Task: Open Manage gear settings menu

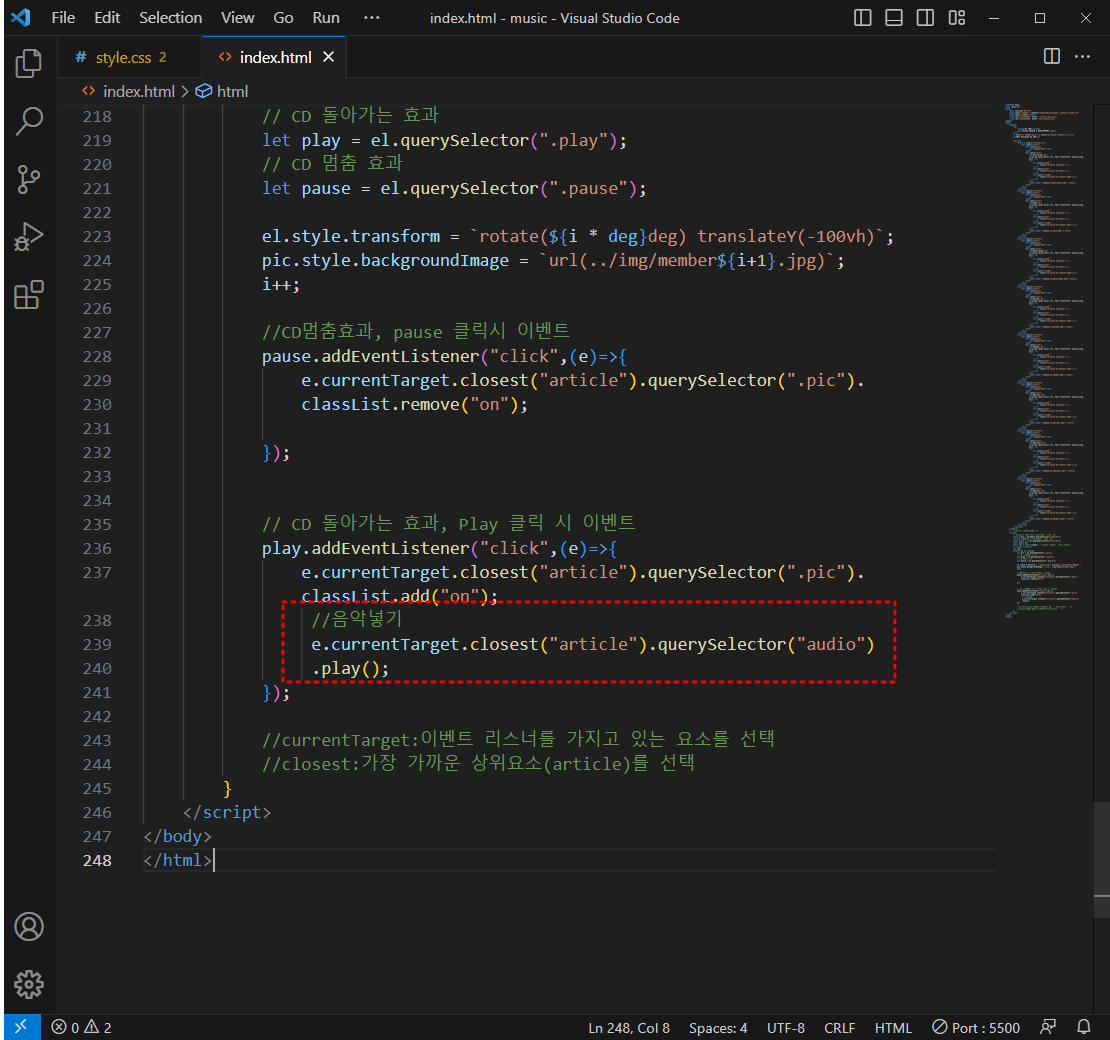Action: pos(29,984)
